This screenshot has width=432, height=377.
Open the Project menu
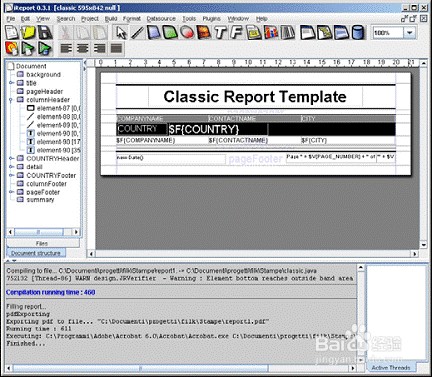90,19
